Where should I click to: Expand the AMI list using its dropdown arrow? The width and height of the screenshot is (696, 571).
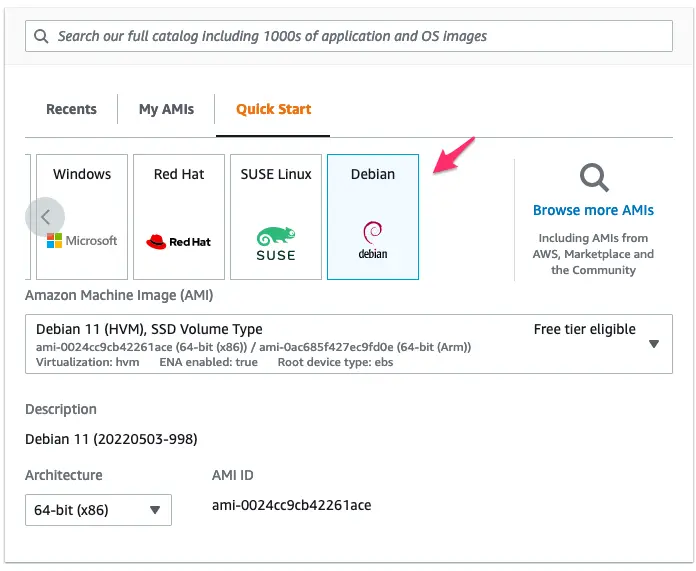click(653, 344)
